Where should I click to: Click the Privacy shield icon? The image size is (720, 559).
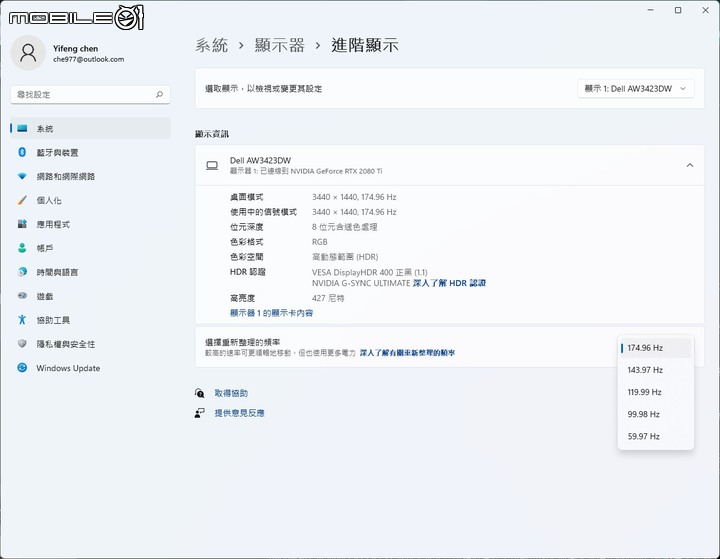tap(22, 344)
